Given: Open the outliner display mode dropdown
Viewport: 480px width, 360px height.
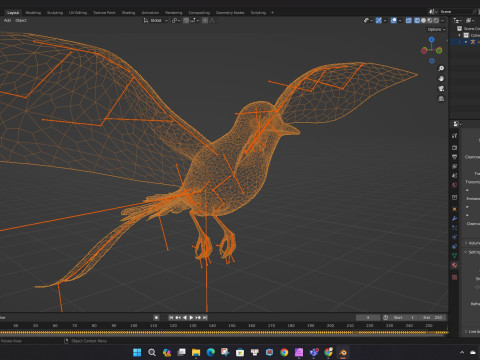Looking at the screenshot, I should [x=459, y=20].
